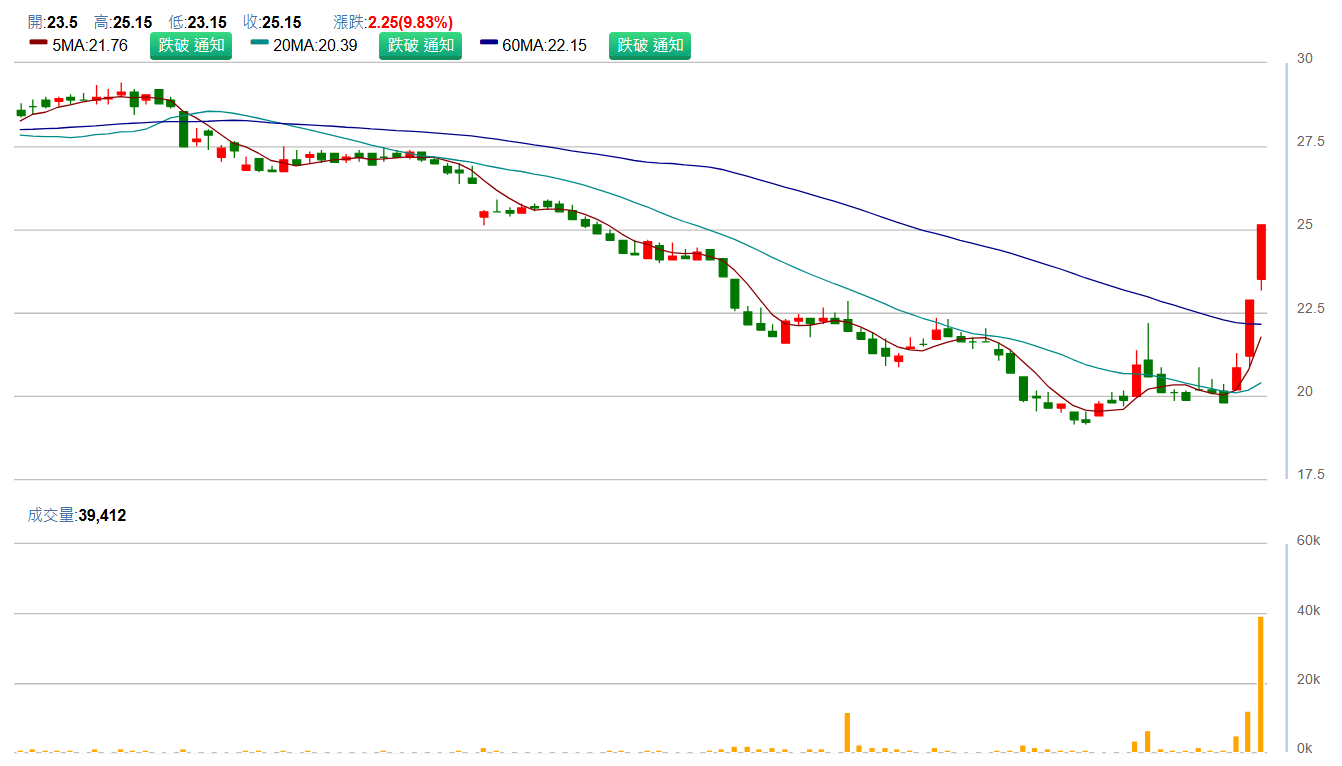Select the 跌破 通知 button beside 60MA
Image resolution: width=1342 pixels, height=766 pixels.
point(650,45)
